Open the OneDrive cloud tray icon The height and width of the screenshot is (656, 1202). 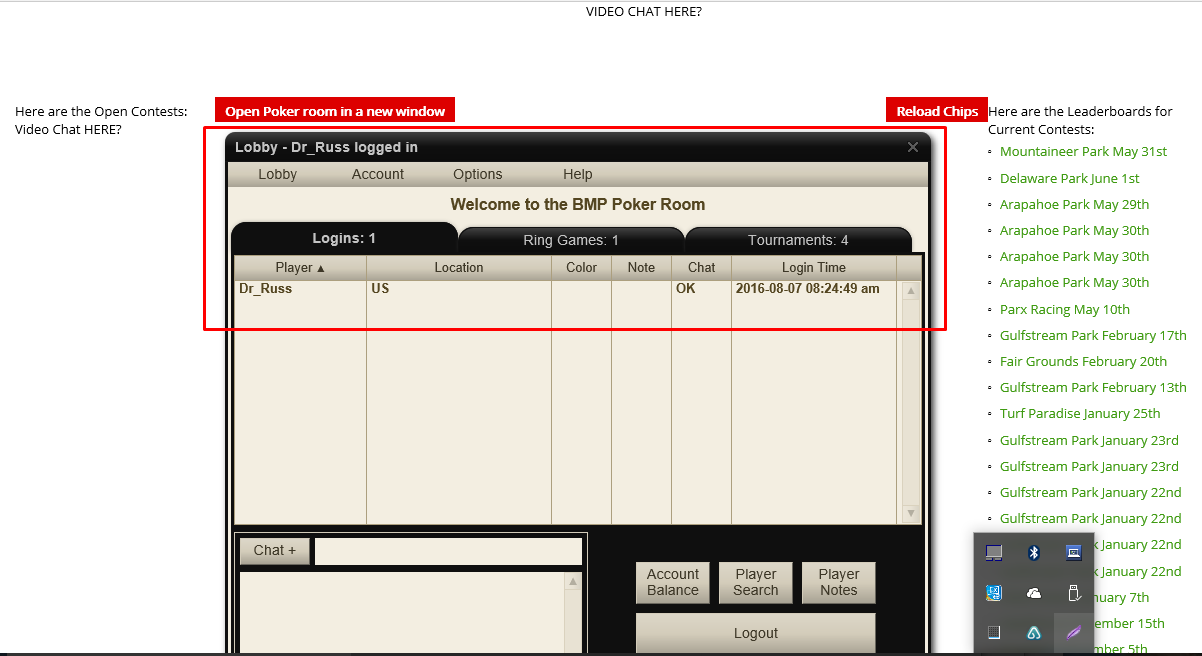coord(1034,593)
